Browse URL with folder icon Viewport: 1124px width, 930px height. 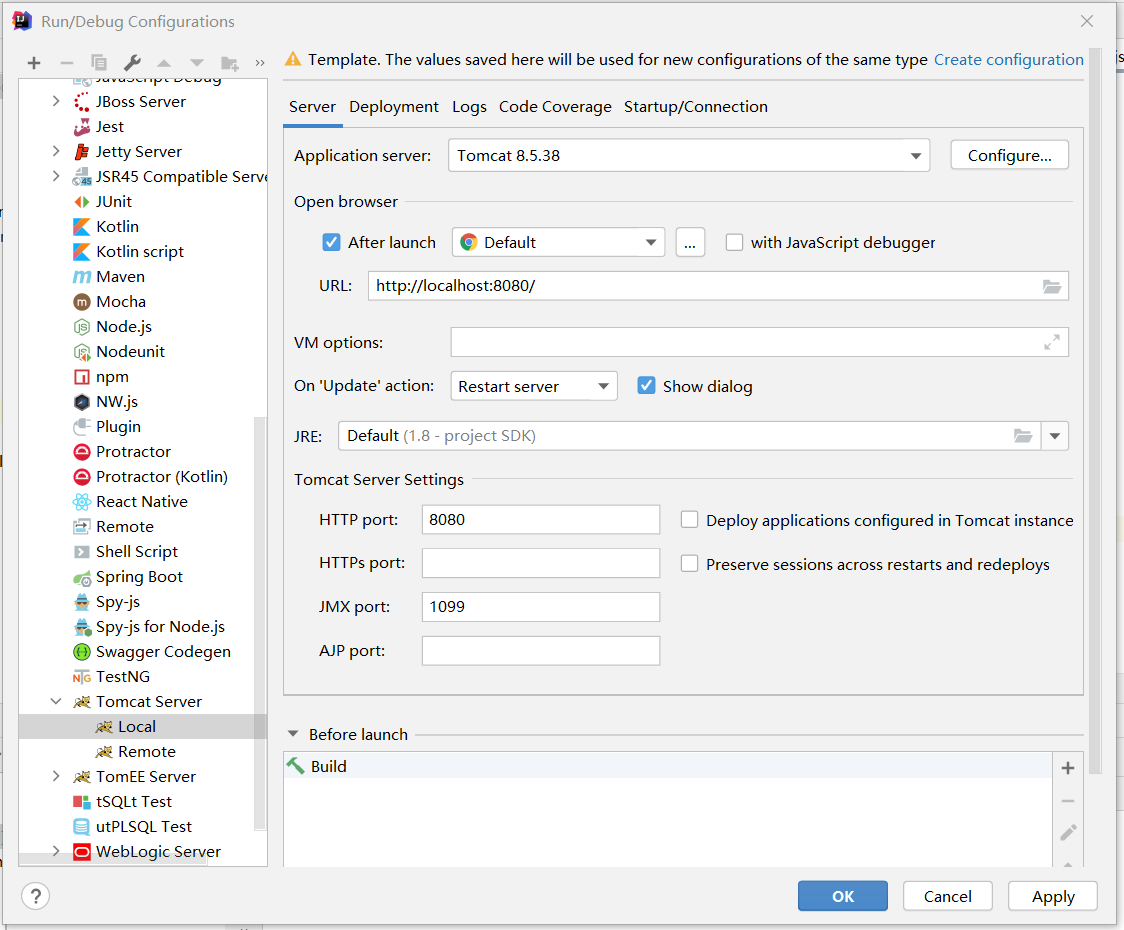coord(1052,286)
